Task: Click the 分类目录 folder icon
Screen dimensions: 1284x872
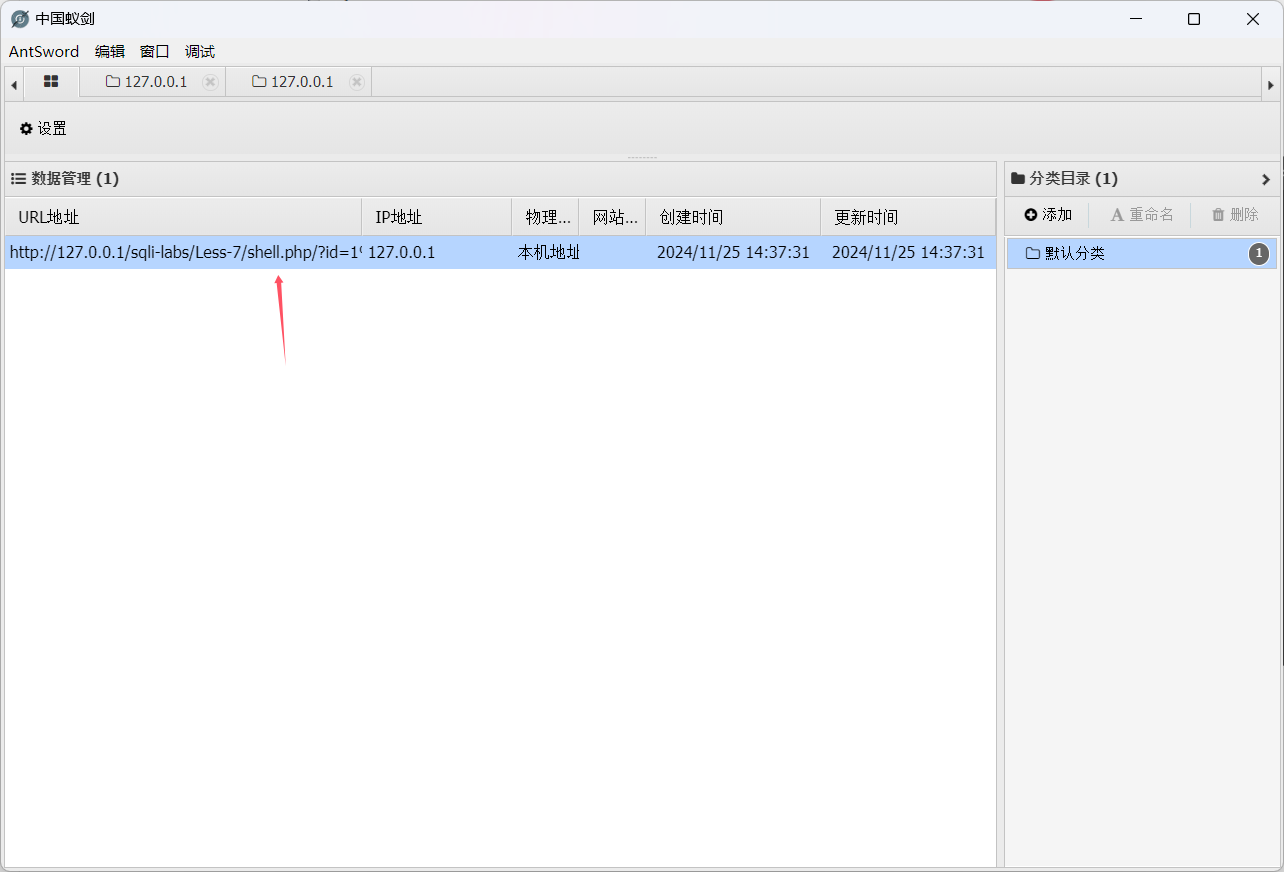Action: (1018, 179)
